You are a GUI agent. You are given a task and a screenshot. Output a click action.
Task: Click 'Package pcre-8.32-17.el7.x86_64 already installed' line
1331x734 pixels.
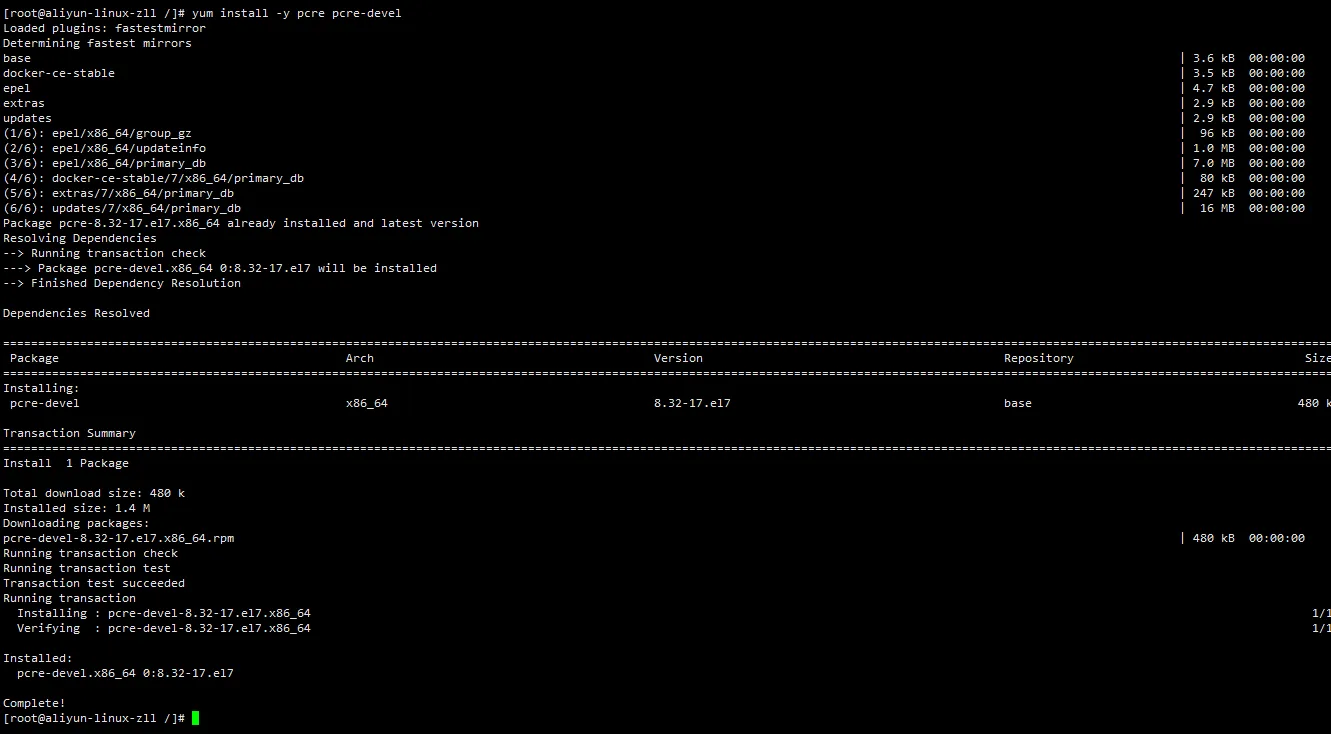(241, 223)
